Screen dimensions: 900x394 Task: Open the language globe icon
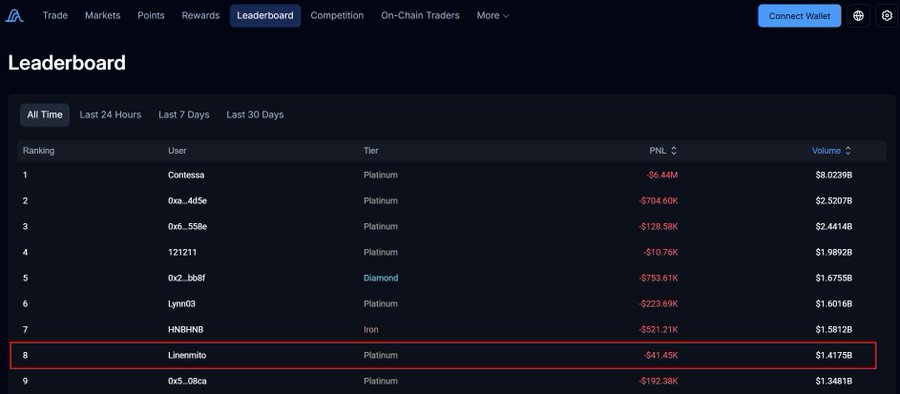pos(858,16)
